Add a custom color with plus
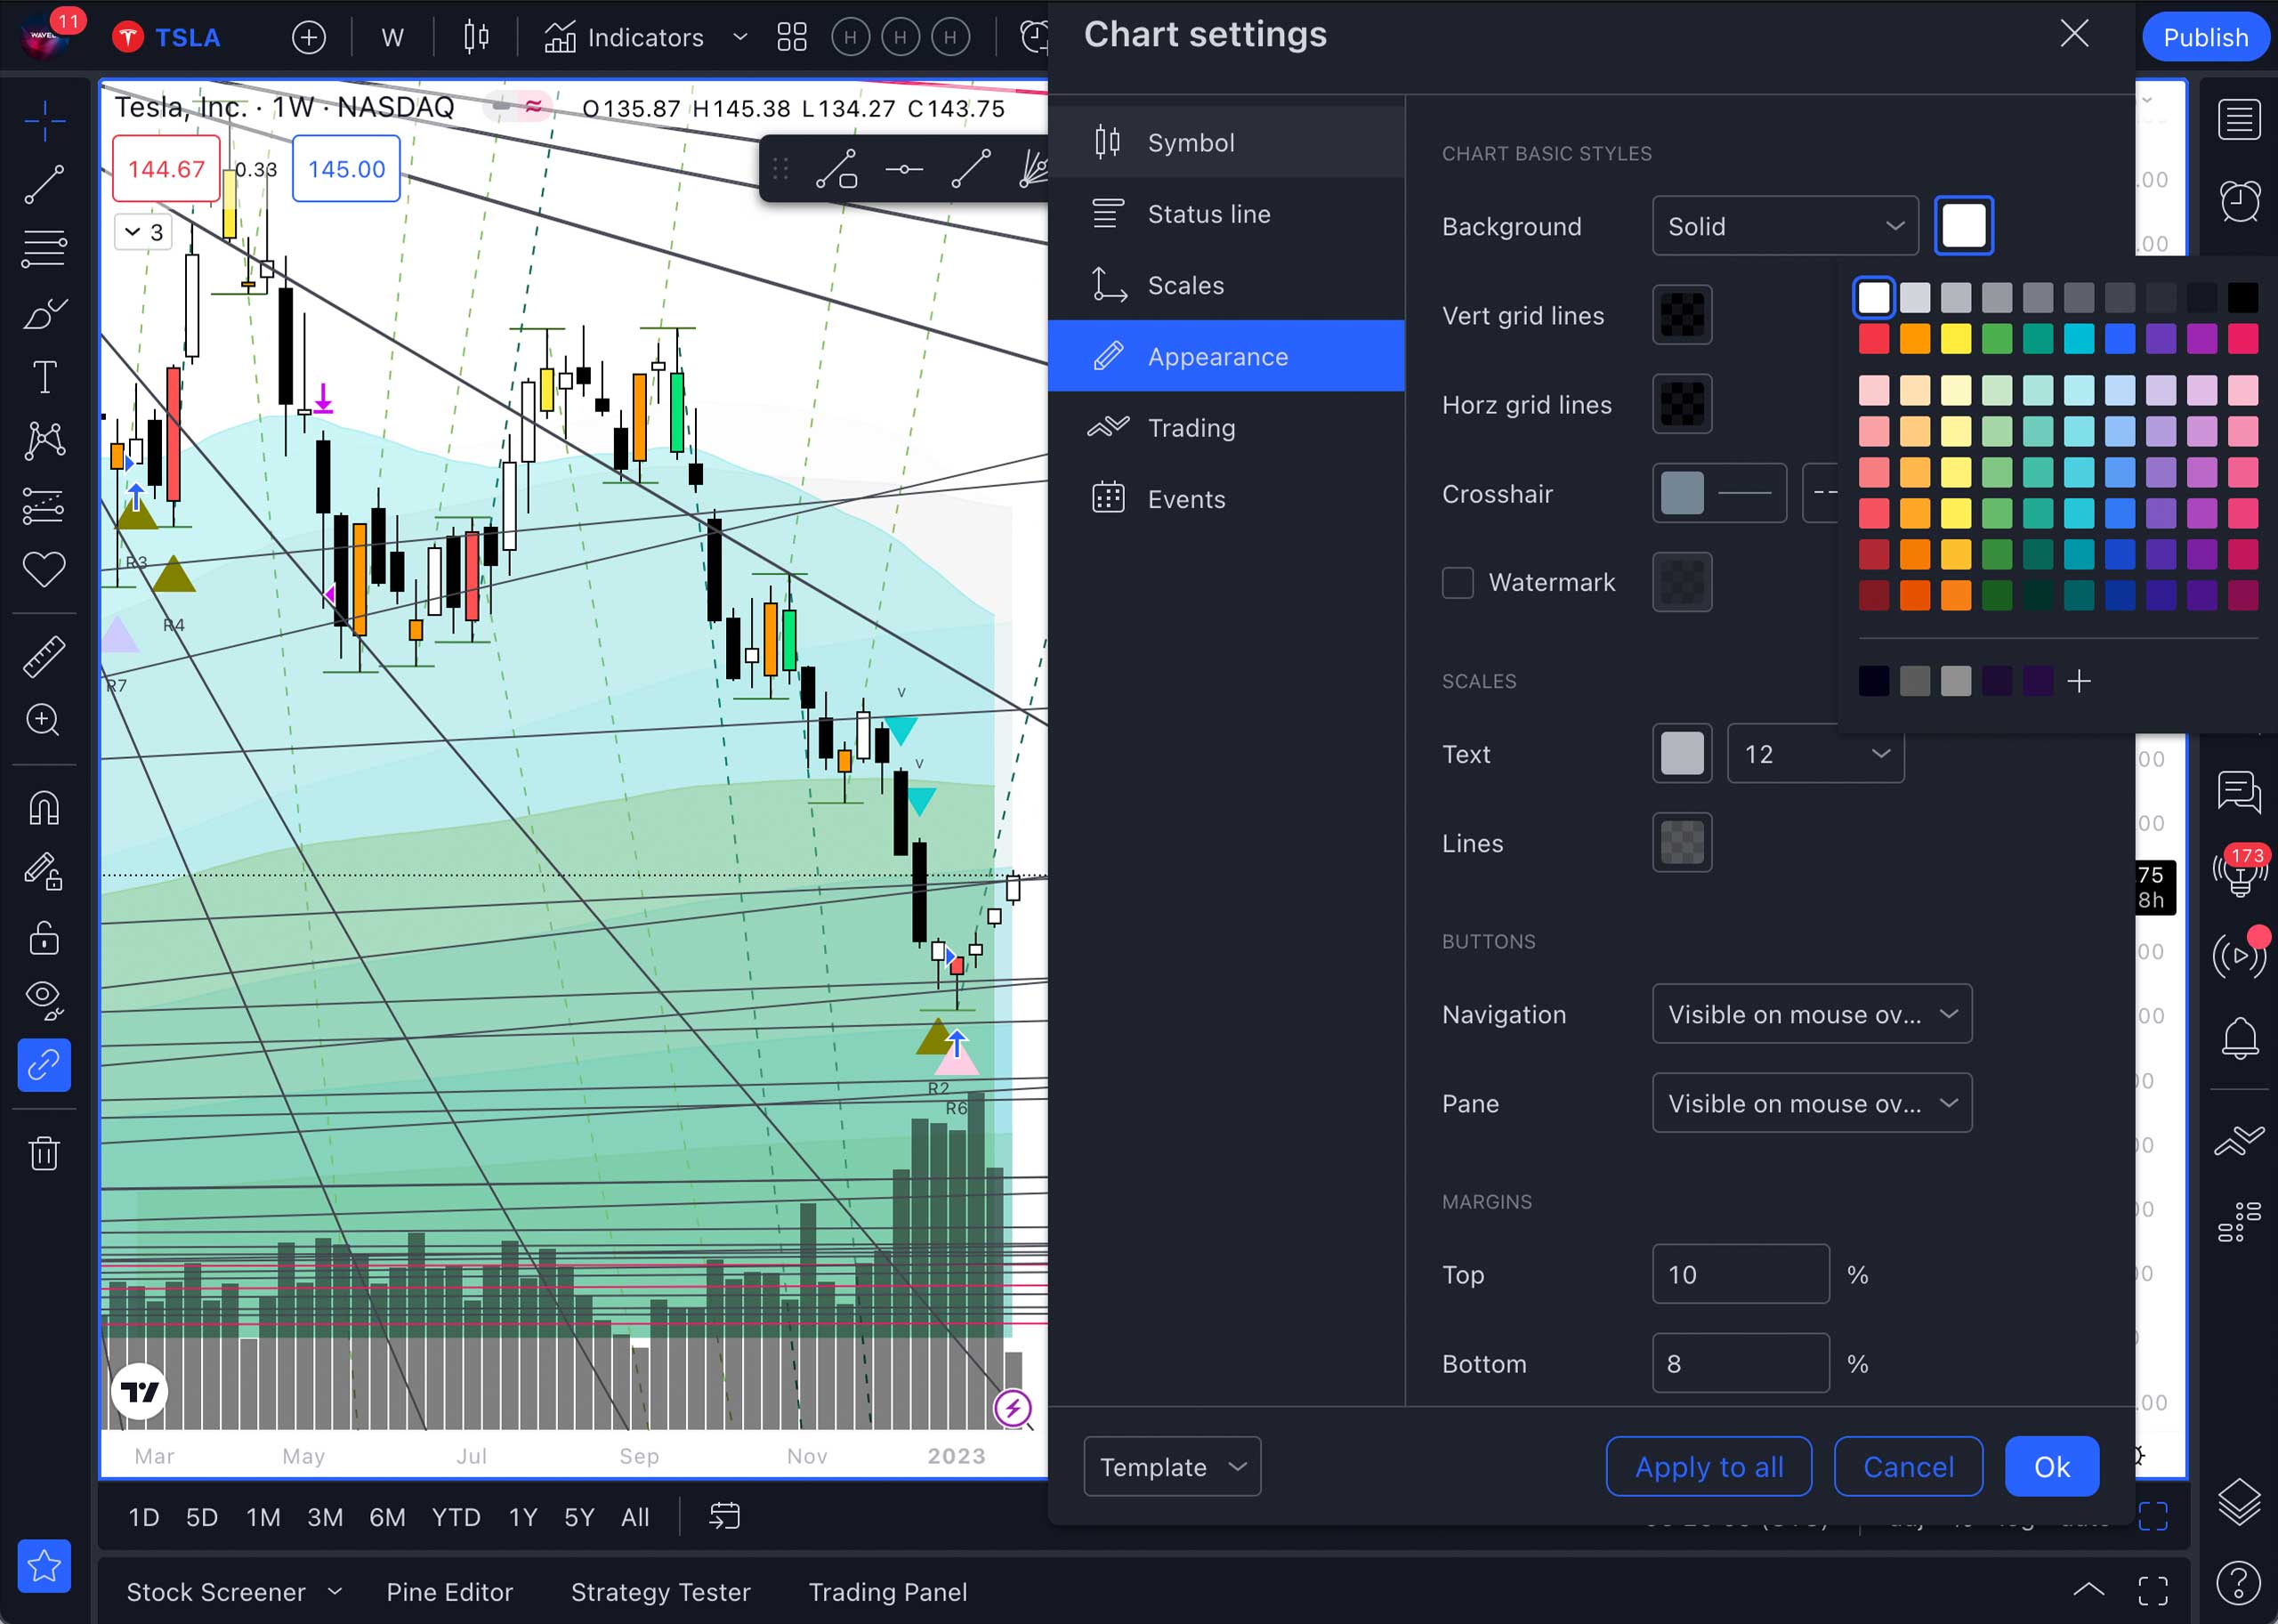 pyautogui.click(x=2079, y=681)
